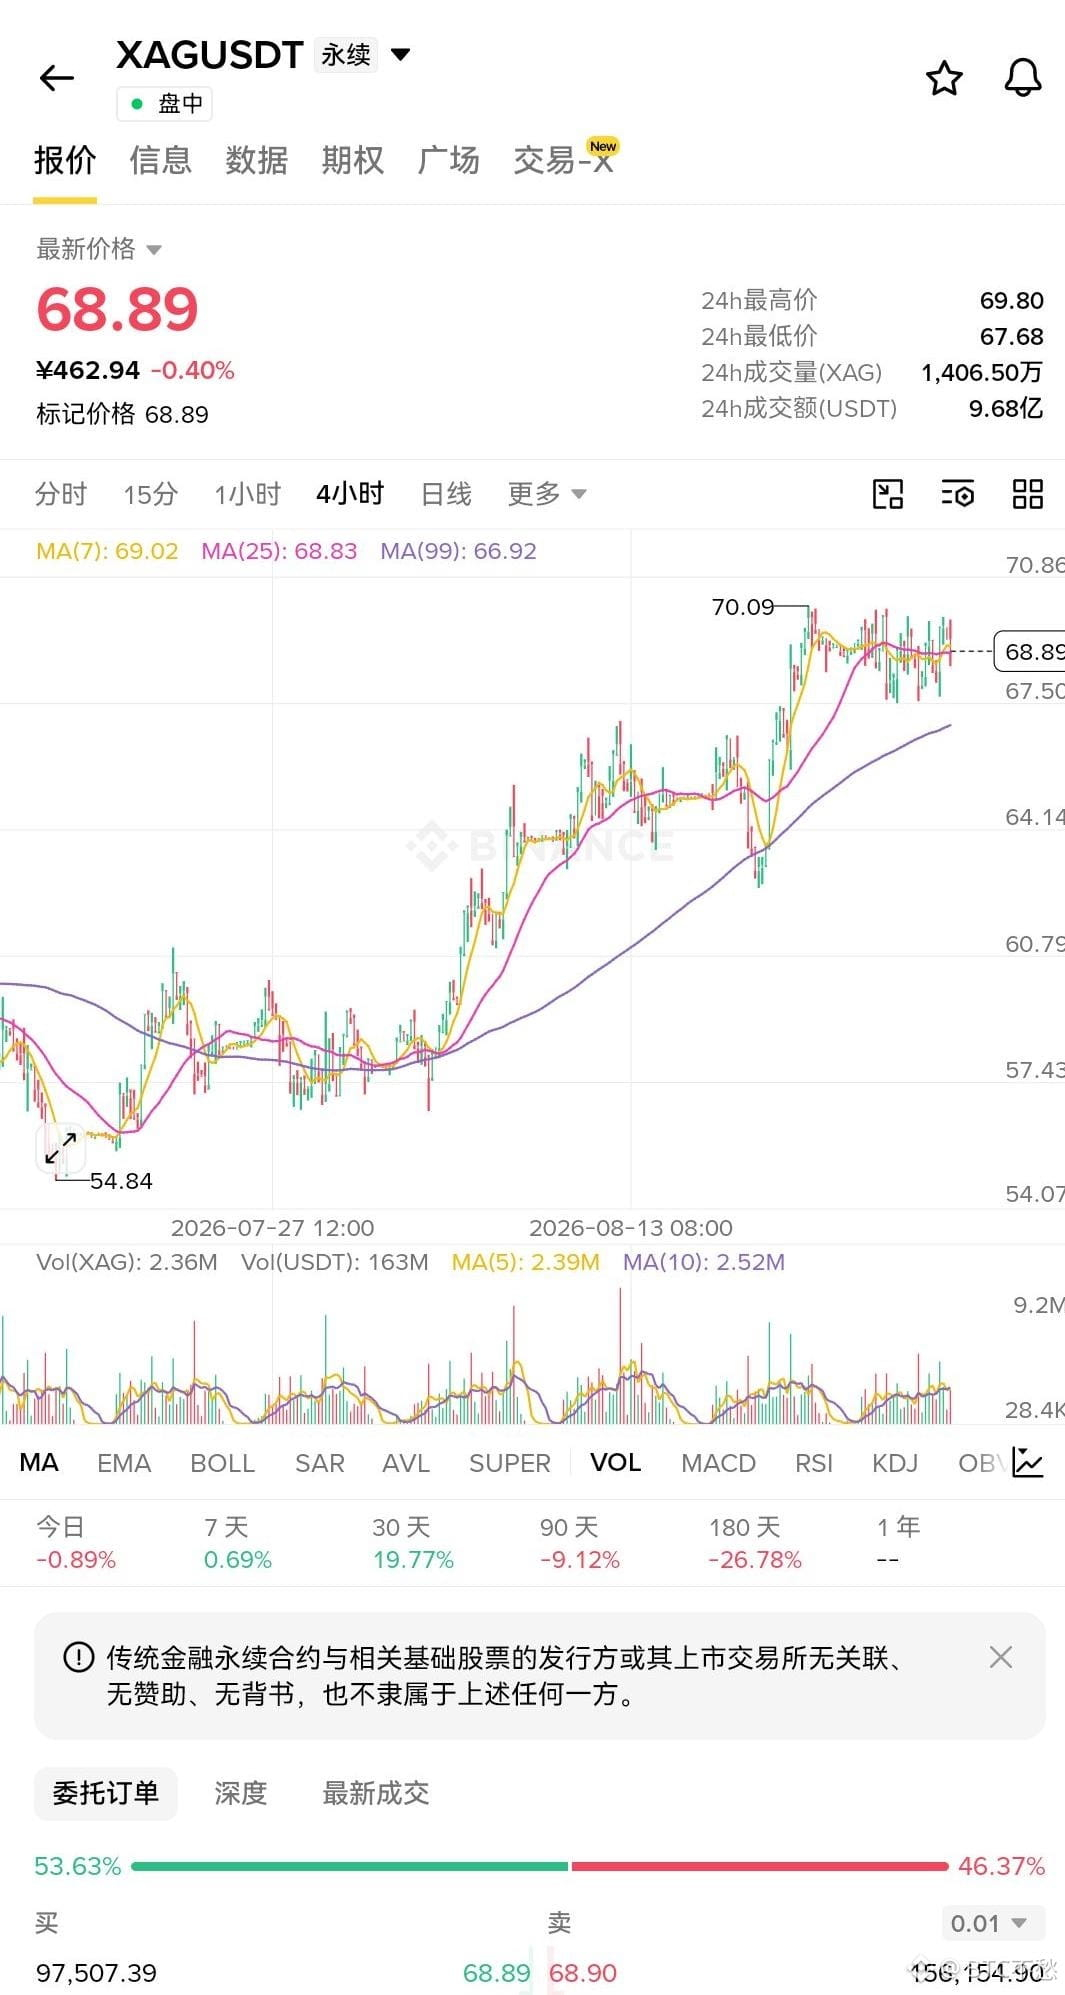Open the 数据 tab

256,160
